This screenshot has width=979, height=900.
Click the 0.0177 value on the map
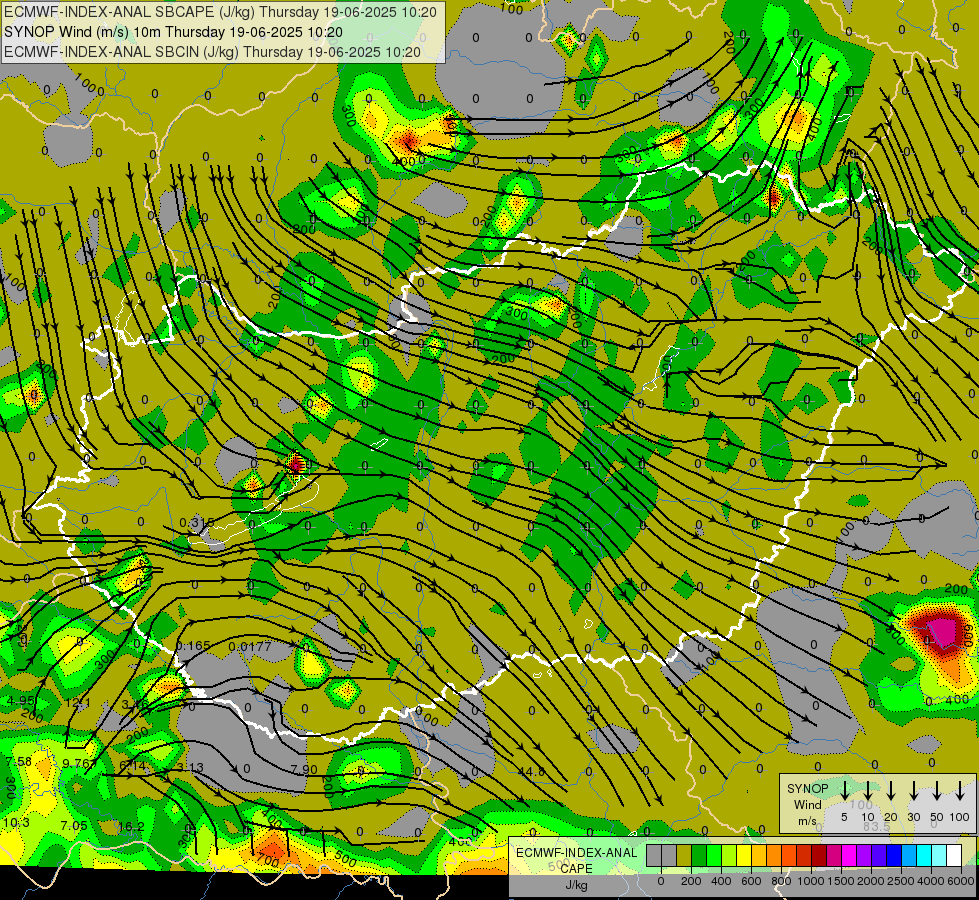coord(250,646)
